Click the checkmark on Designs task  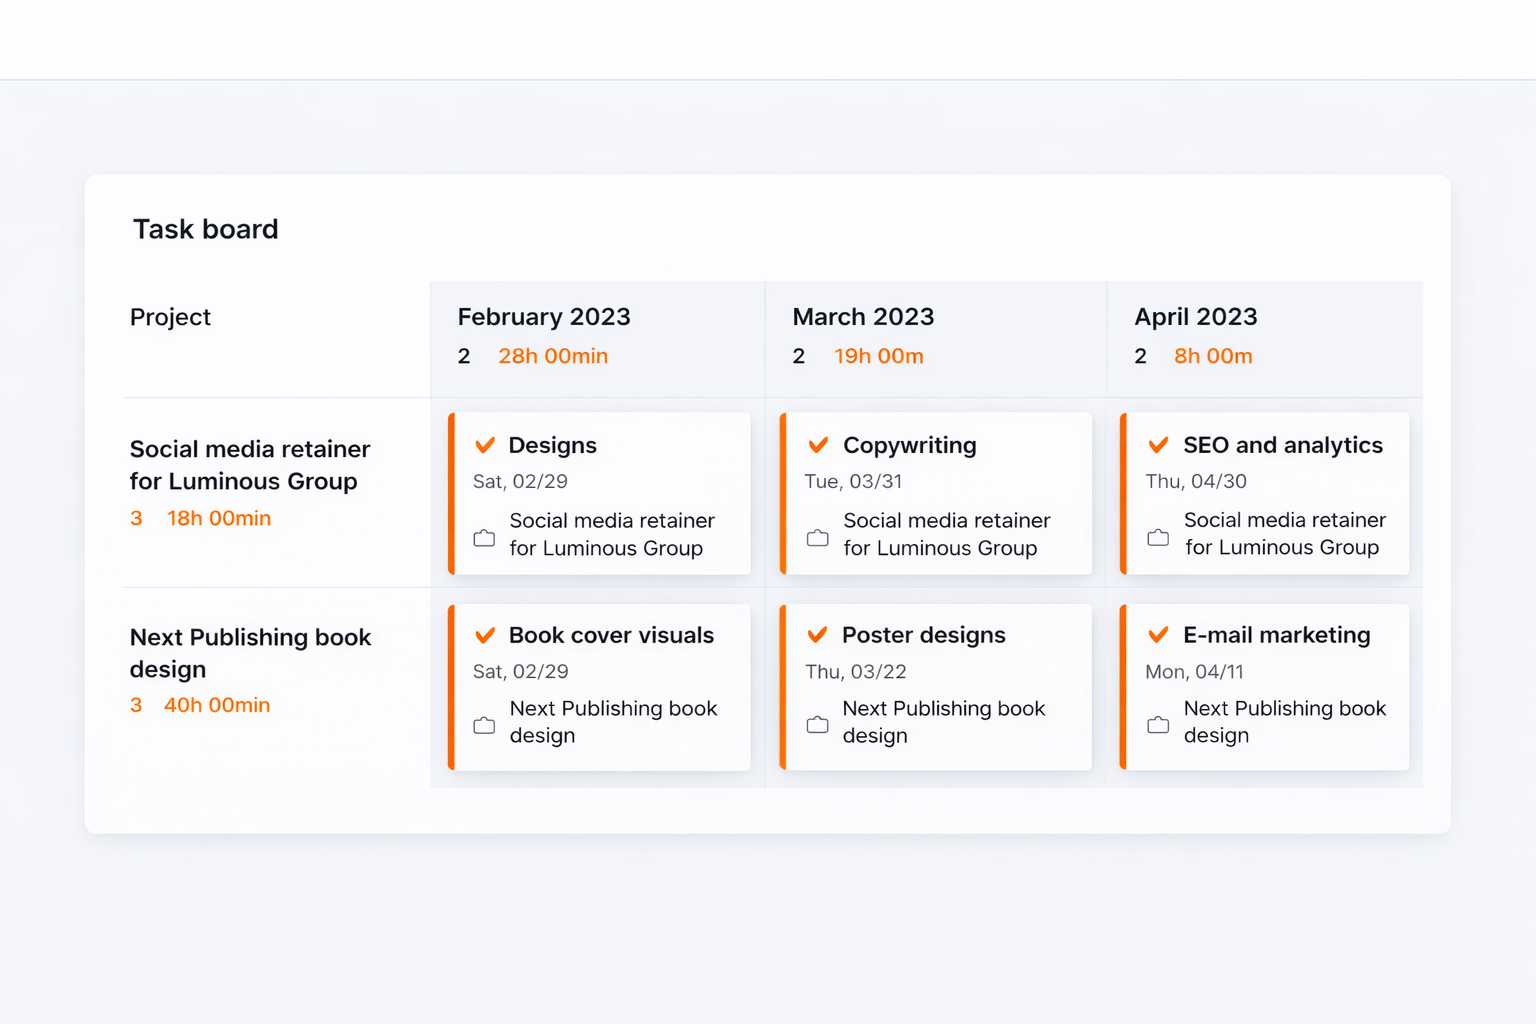pyautogui.click(x=485, y=445)
